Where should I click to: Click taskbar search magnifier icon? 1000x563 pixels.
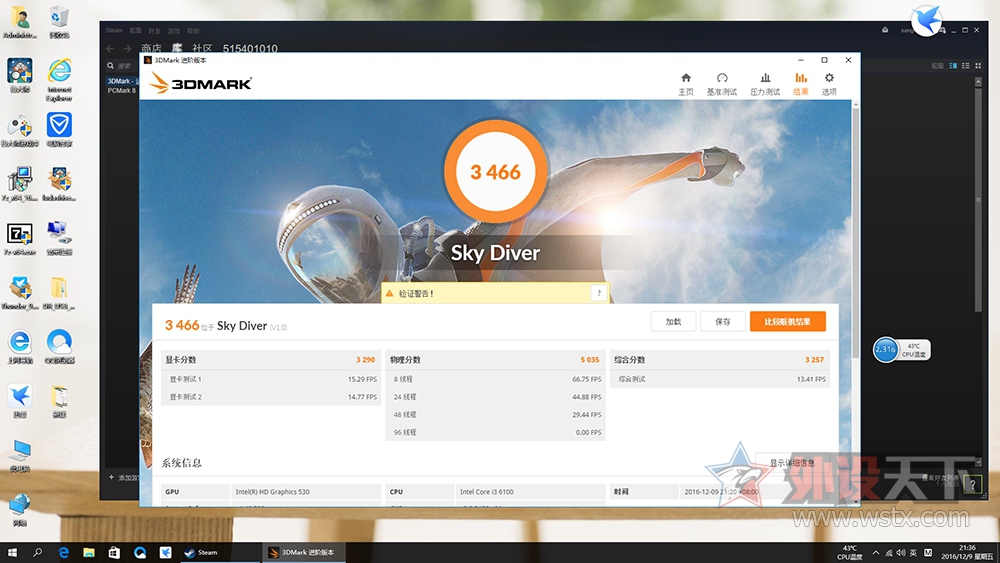[x=38, y=552]
